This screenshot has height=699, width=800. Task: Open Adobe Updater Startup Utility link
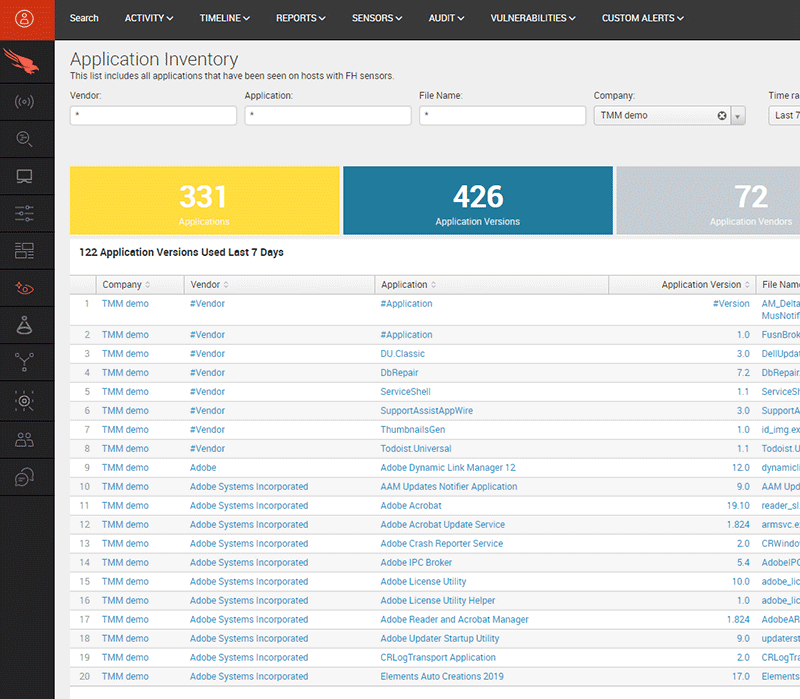(440, 638)
